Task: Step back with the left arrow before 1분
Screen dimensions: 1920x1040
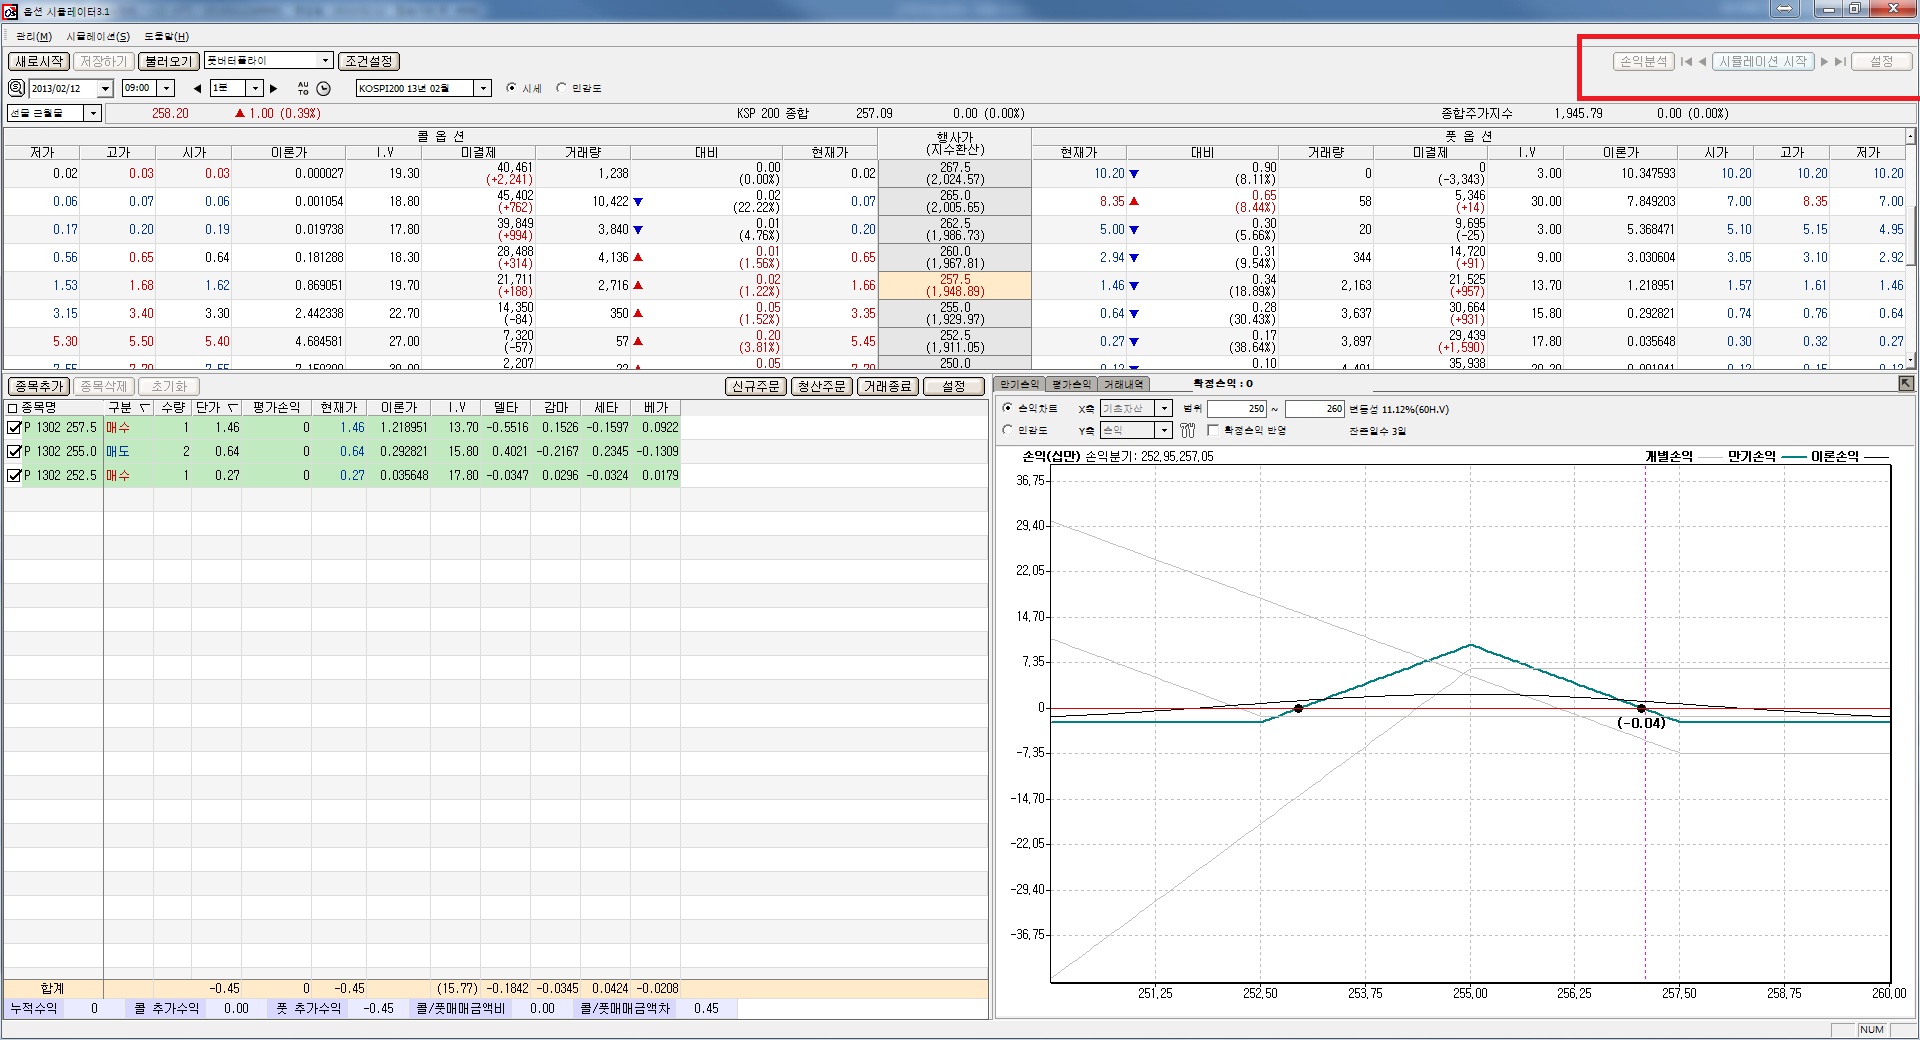Action: coord(197,88)
